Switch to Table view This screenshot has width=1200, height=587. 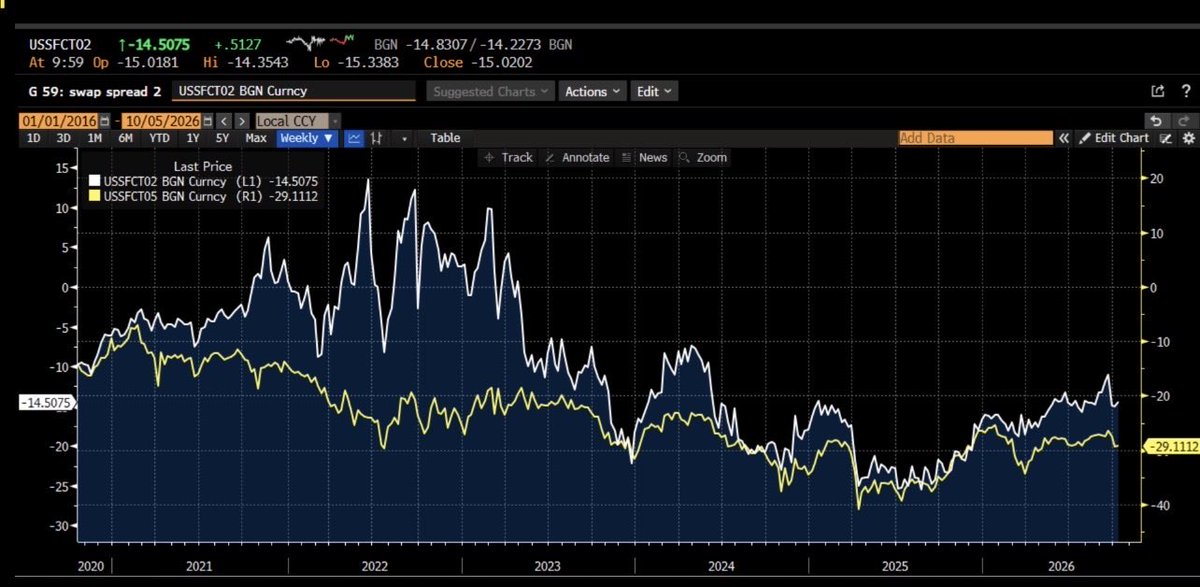(x=445, y=138)
